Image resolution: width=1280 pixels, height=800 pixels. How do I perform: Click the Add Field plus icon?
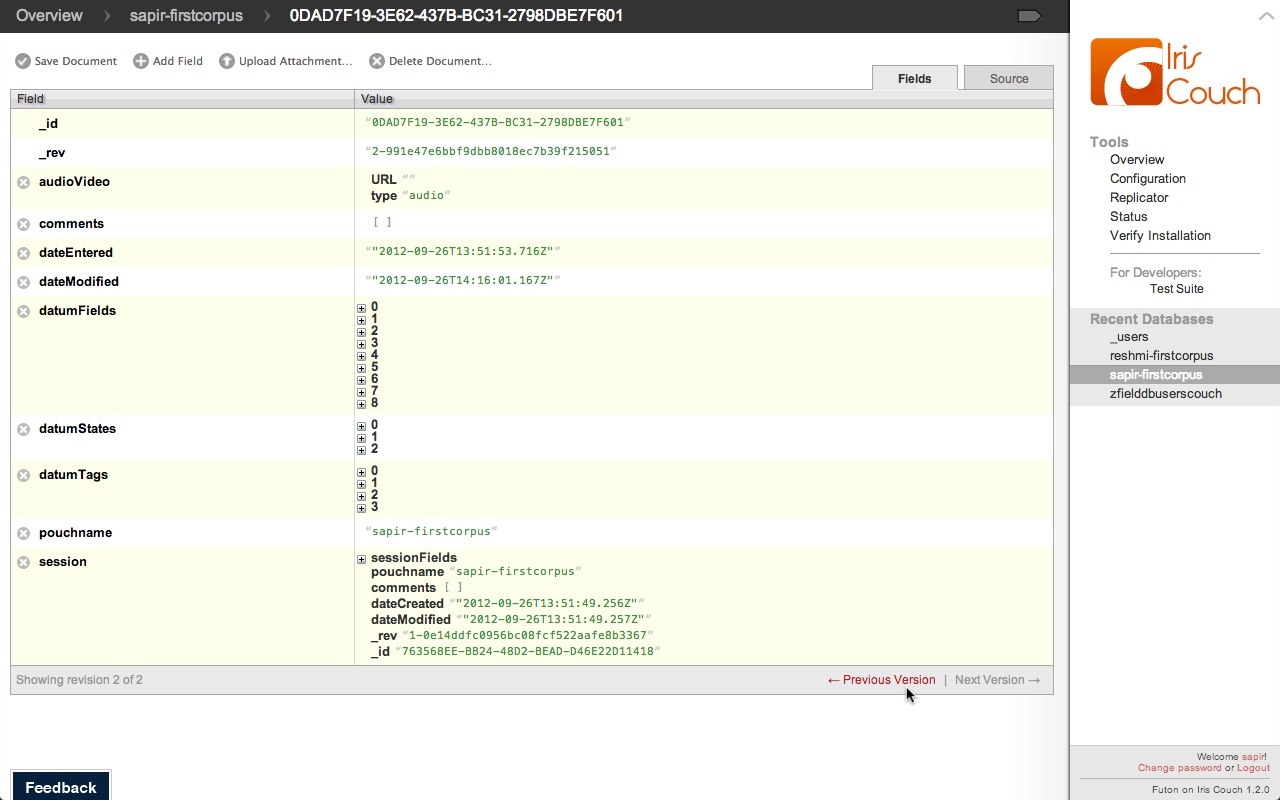coord(141,62)
